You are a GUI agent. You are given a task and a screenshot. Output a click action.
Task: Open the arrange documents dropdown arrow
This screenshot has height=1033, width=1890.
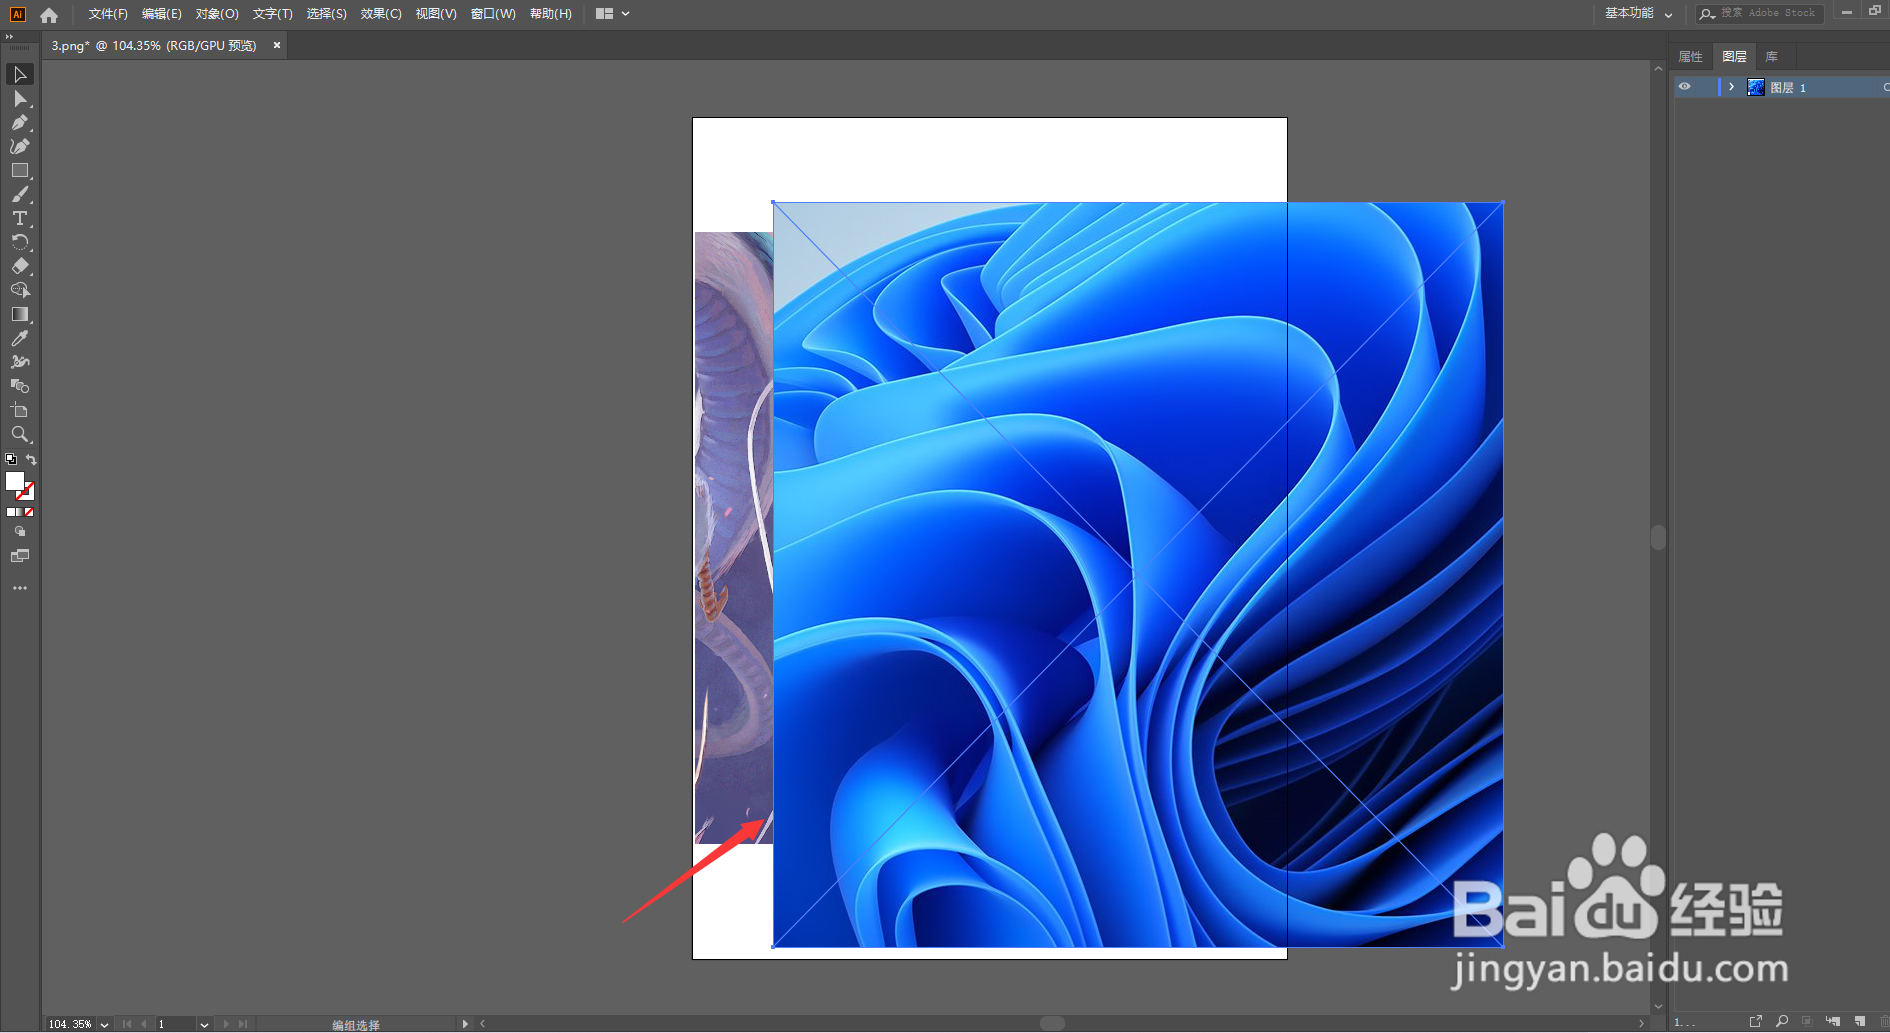(x=625, y=14)
